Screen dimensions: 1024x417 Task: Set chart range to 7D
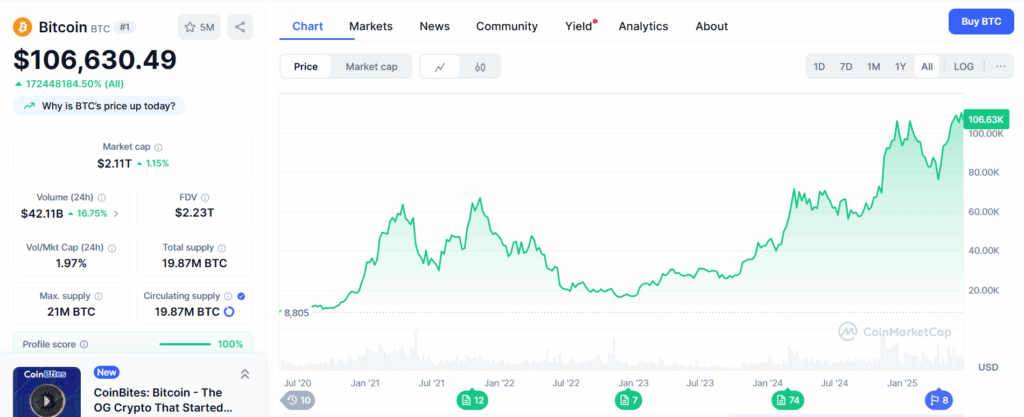click(x=846, y=67)
